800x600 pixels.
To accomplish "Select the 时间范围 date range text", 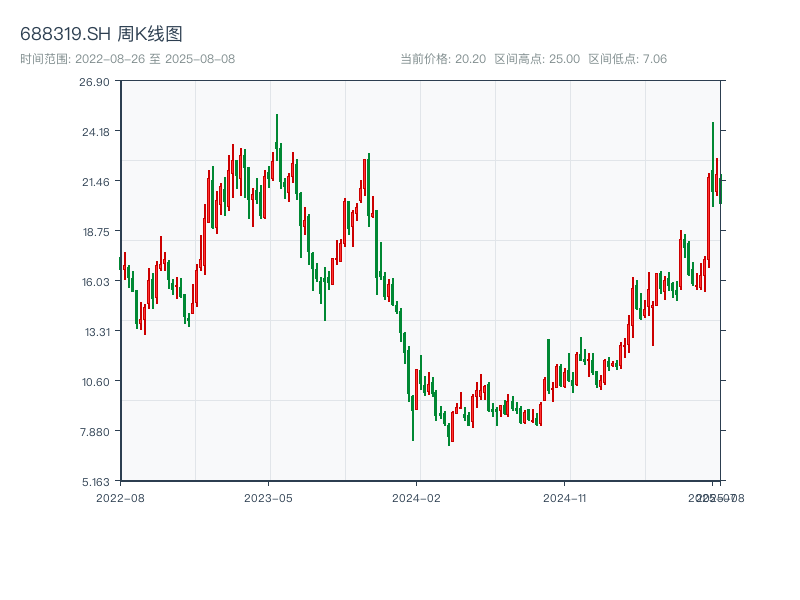I will (x=128, y=59).
